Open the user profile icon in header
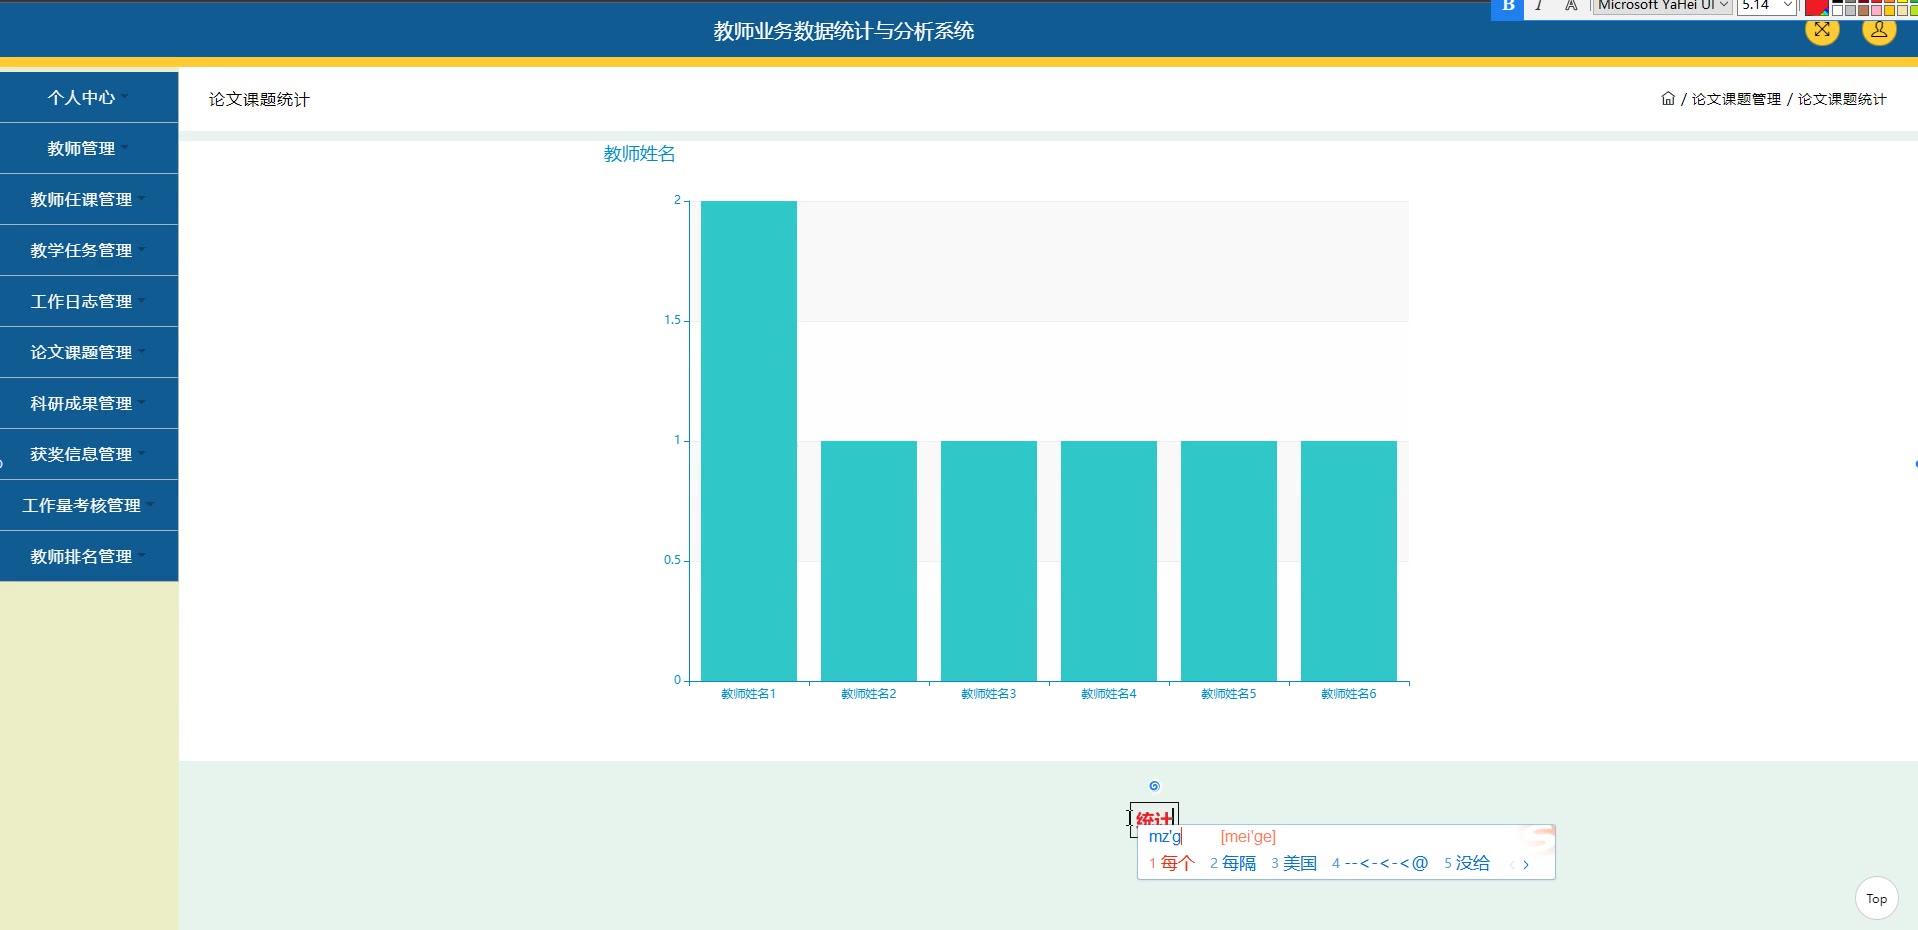 point(1879,30)
